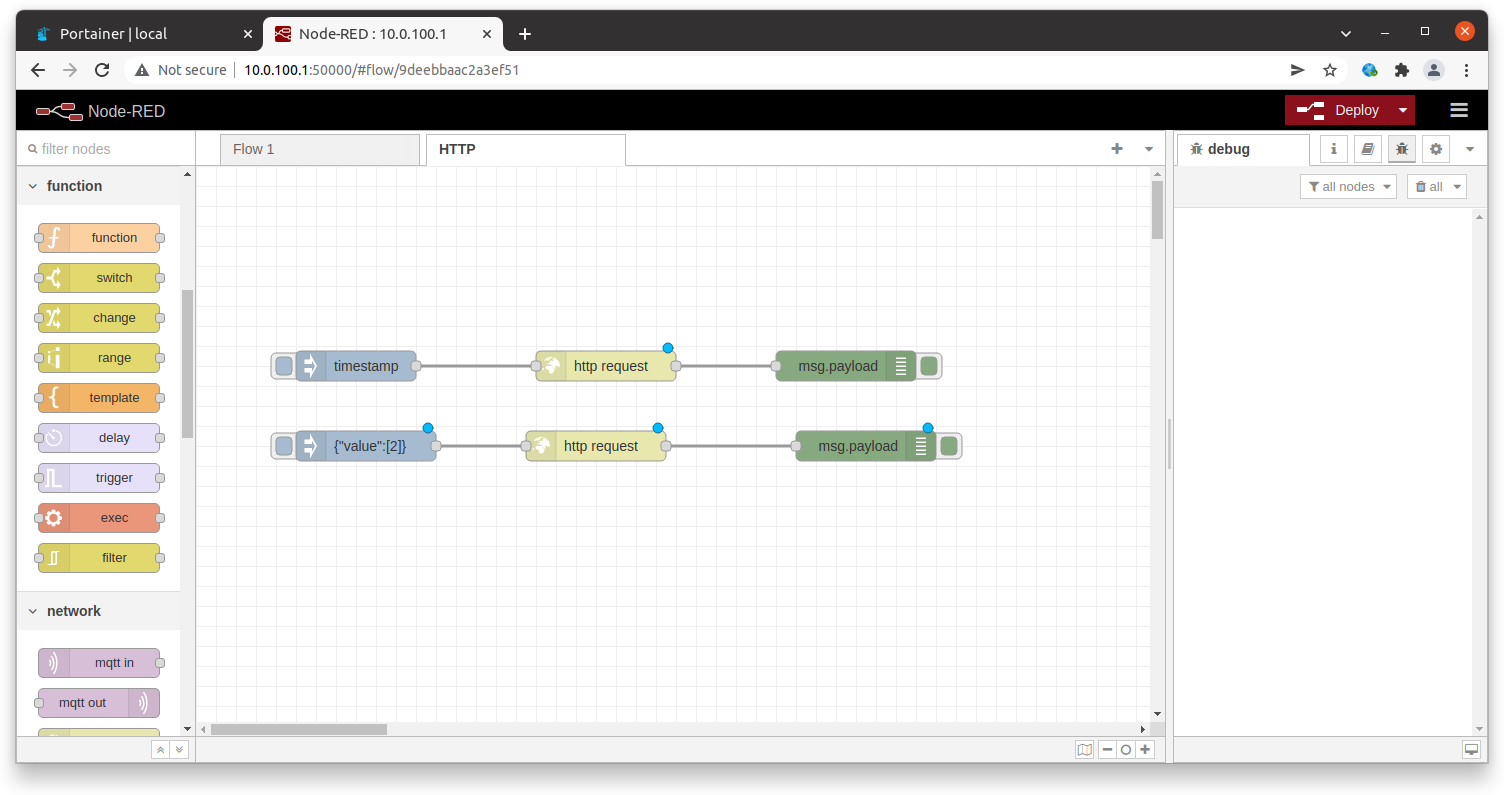Zoom out the canvas with minus icon
The height and width of the screenshot is (795, 1504).
pyautogui.click(x=1108, y=750)
